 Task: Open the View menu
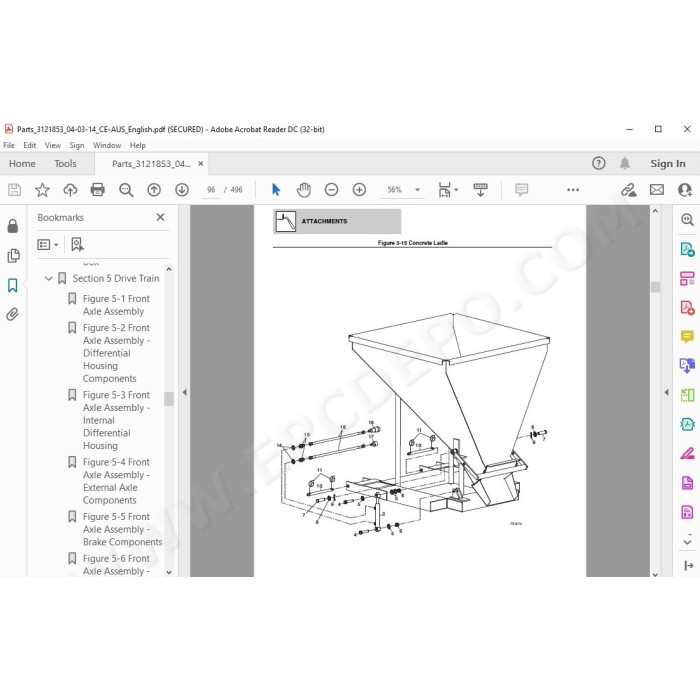coord(53,145)
